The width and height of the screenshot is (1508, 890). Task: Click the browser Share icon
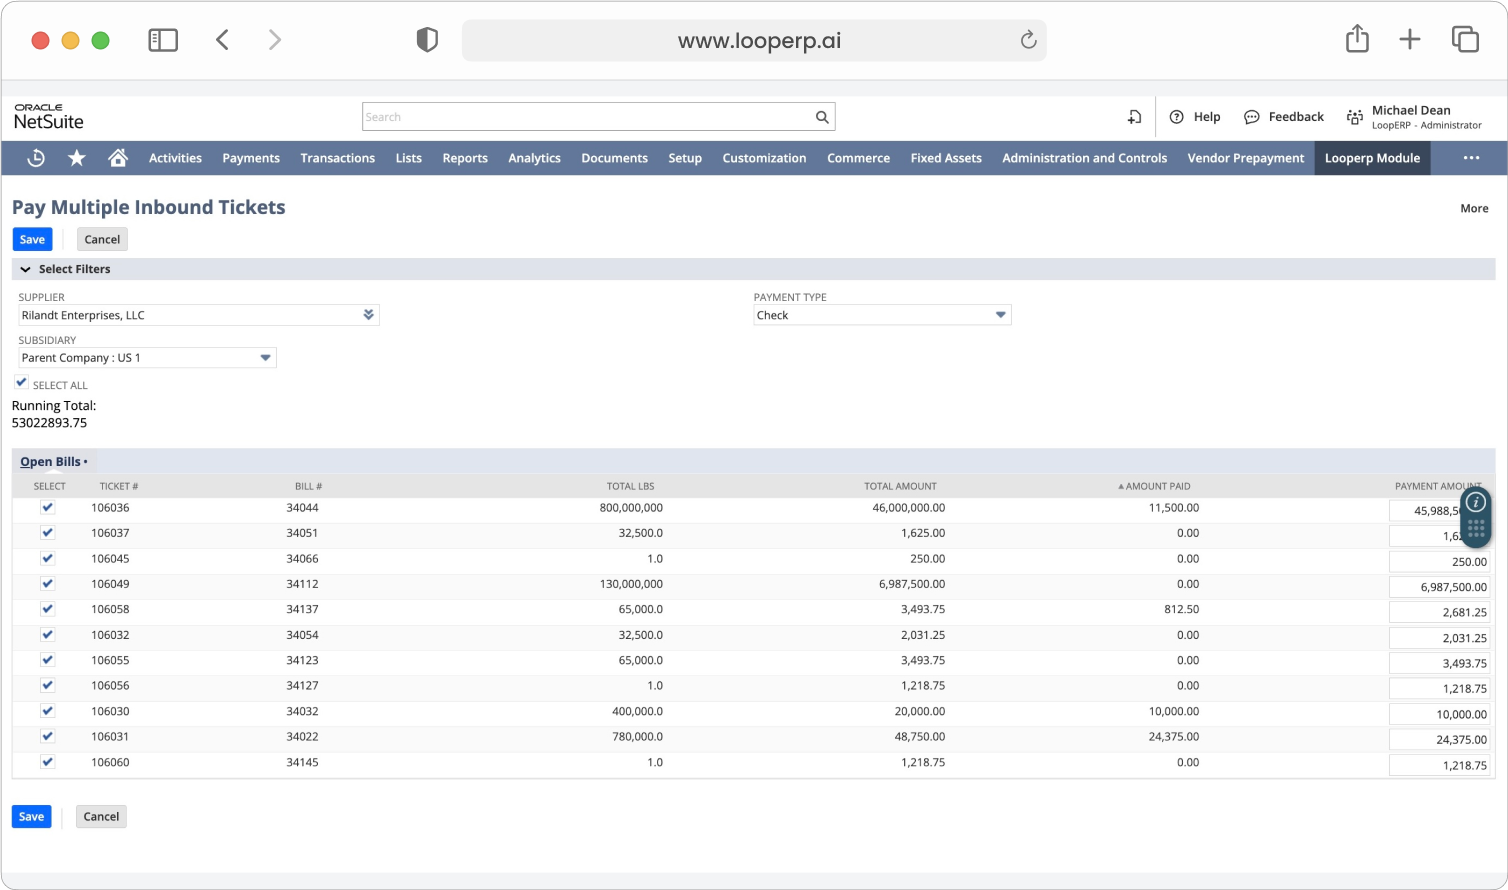tap(1357, 39)
